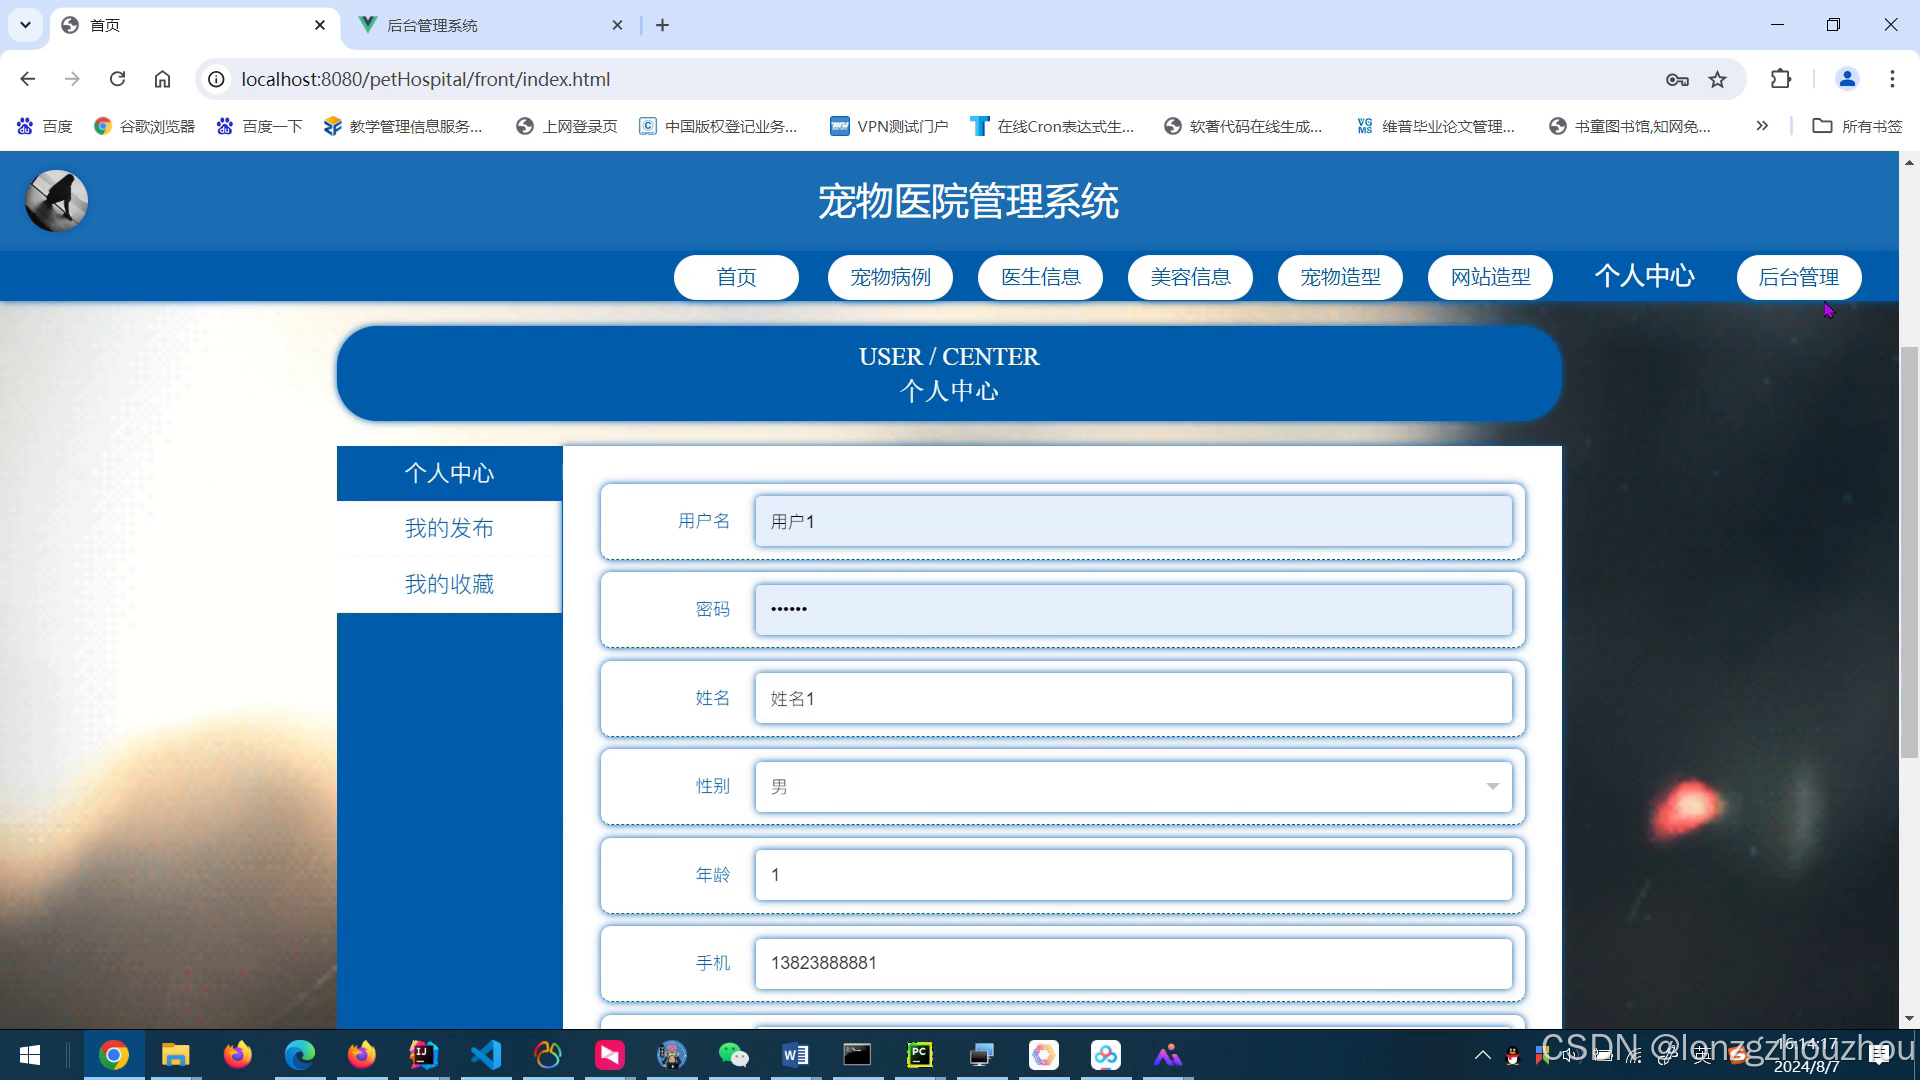Expand the hidden bookmarks overflow chevron
Image resolution: width=1920 pixels, height=1080 pixels.
[1761, 126]
